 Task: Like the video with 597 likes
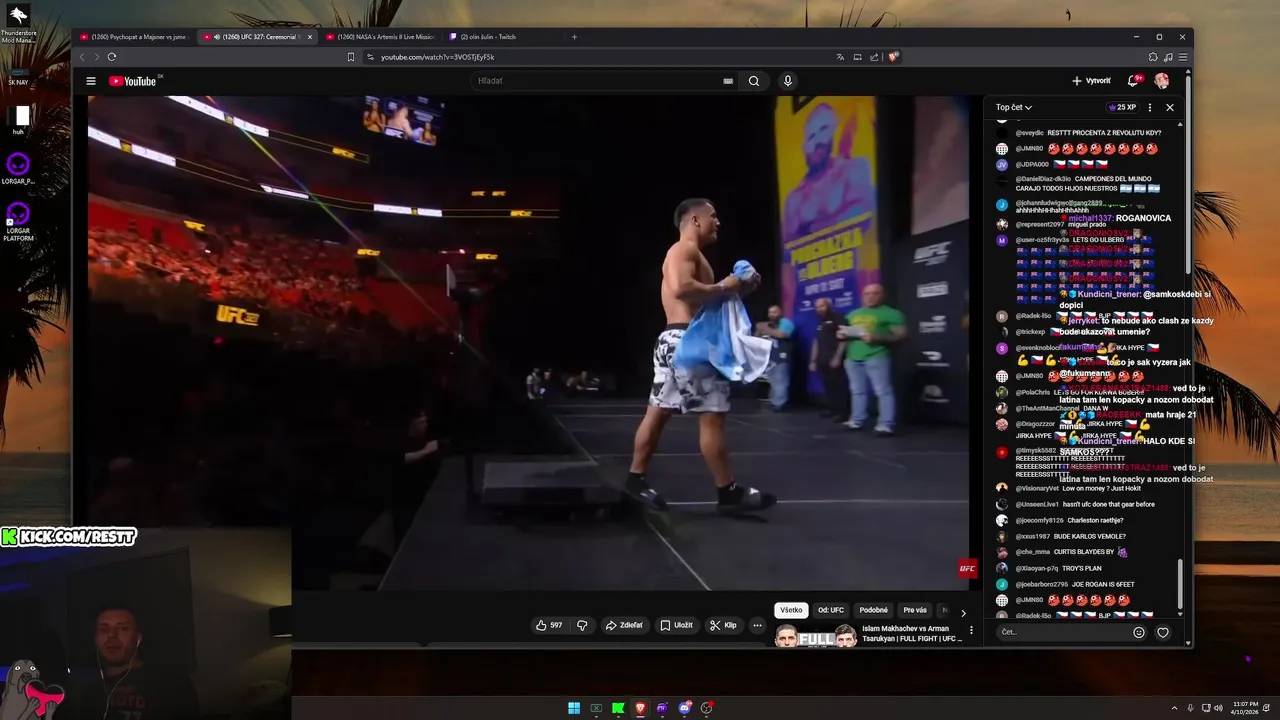(549, 625)
